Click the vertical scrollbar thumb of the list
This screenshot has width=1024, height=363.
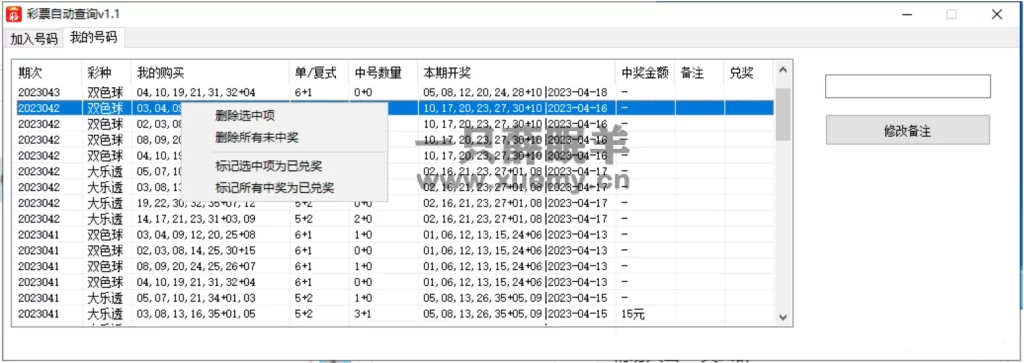point(783,114)
